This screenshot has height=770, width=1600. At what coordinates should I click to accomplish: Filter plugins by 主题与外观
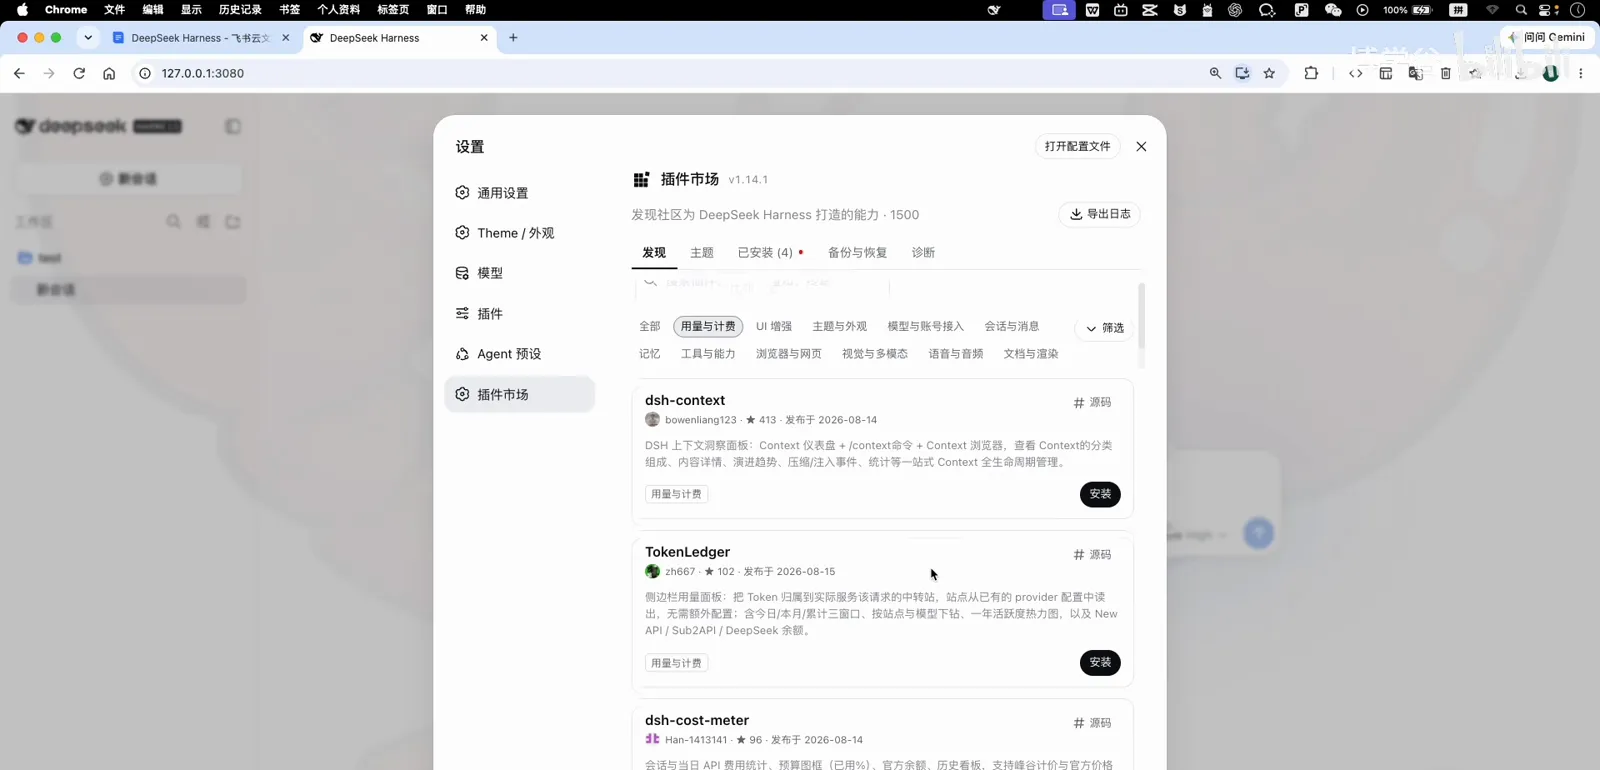[840, 327]
